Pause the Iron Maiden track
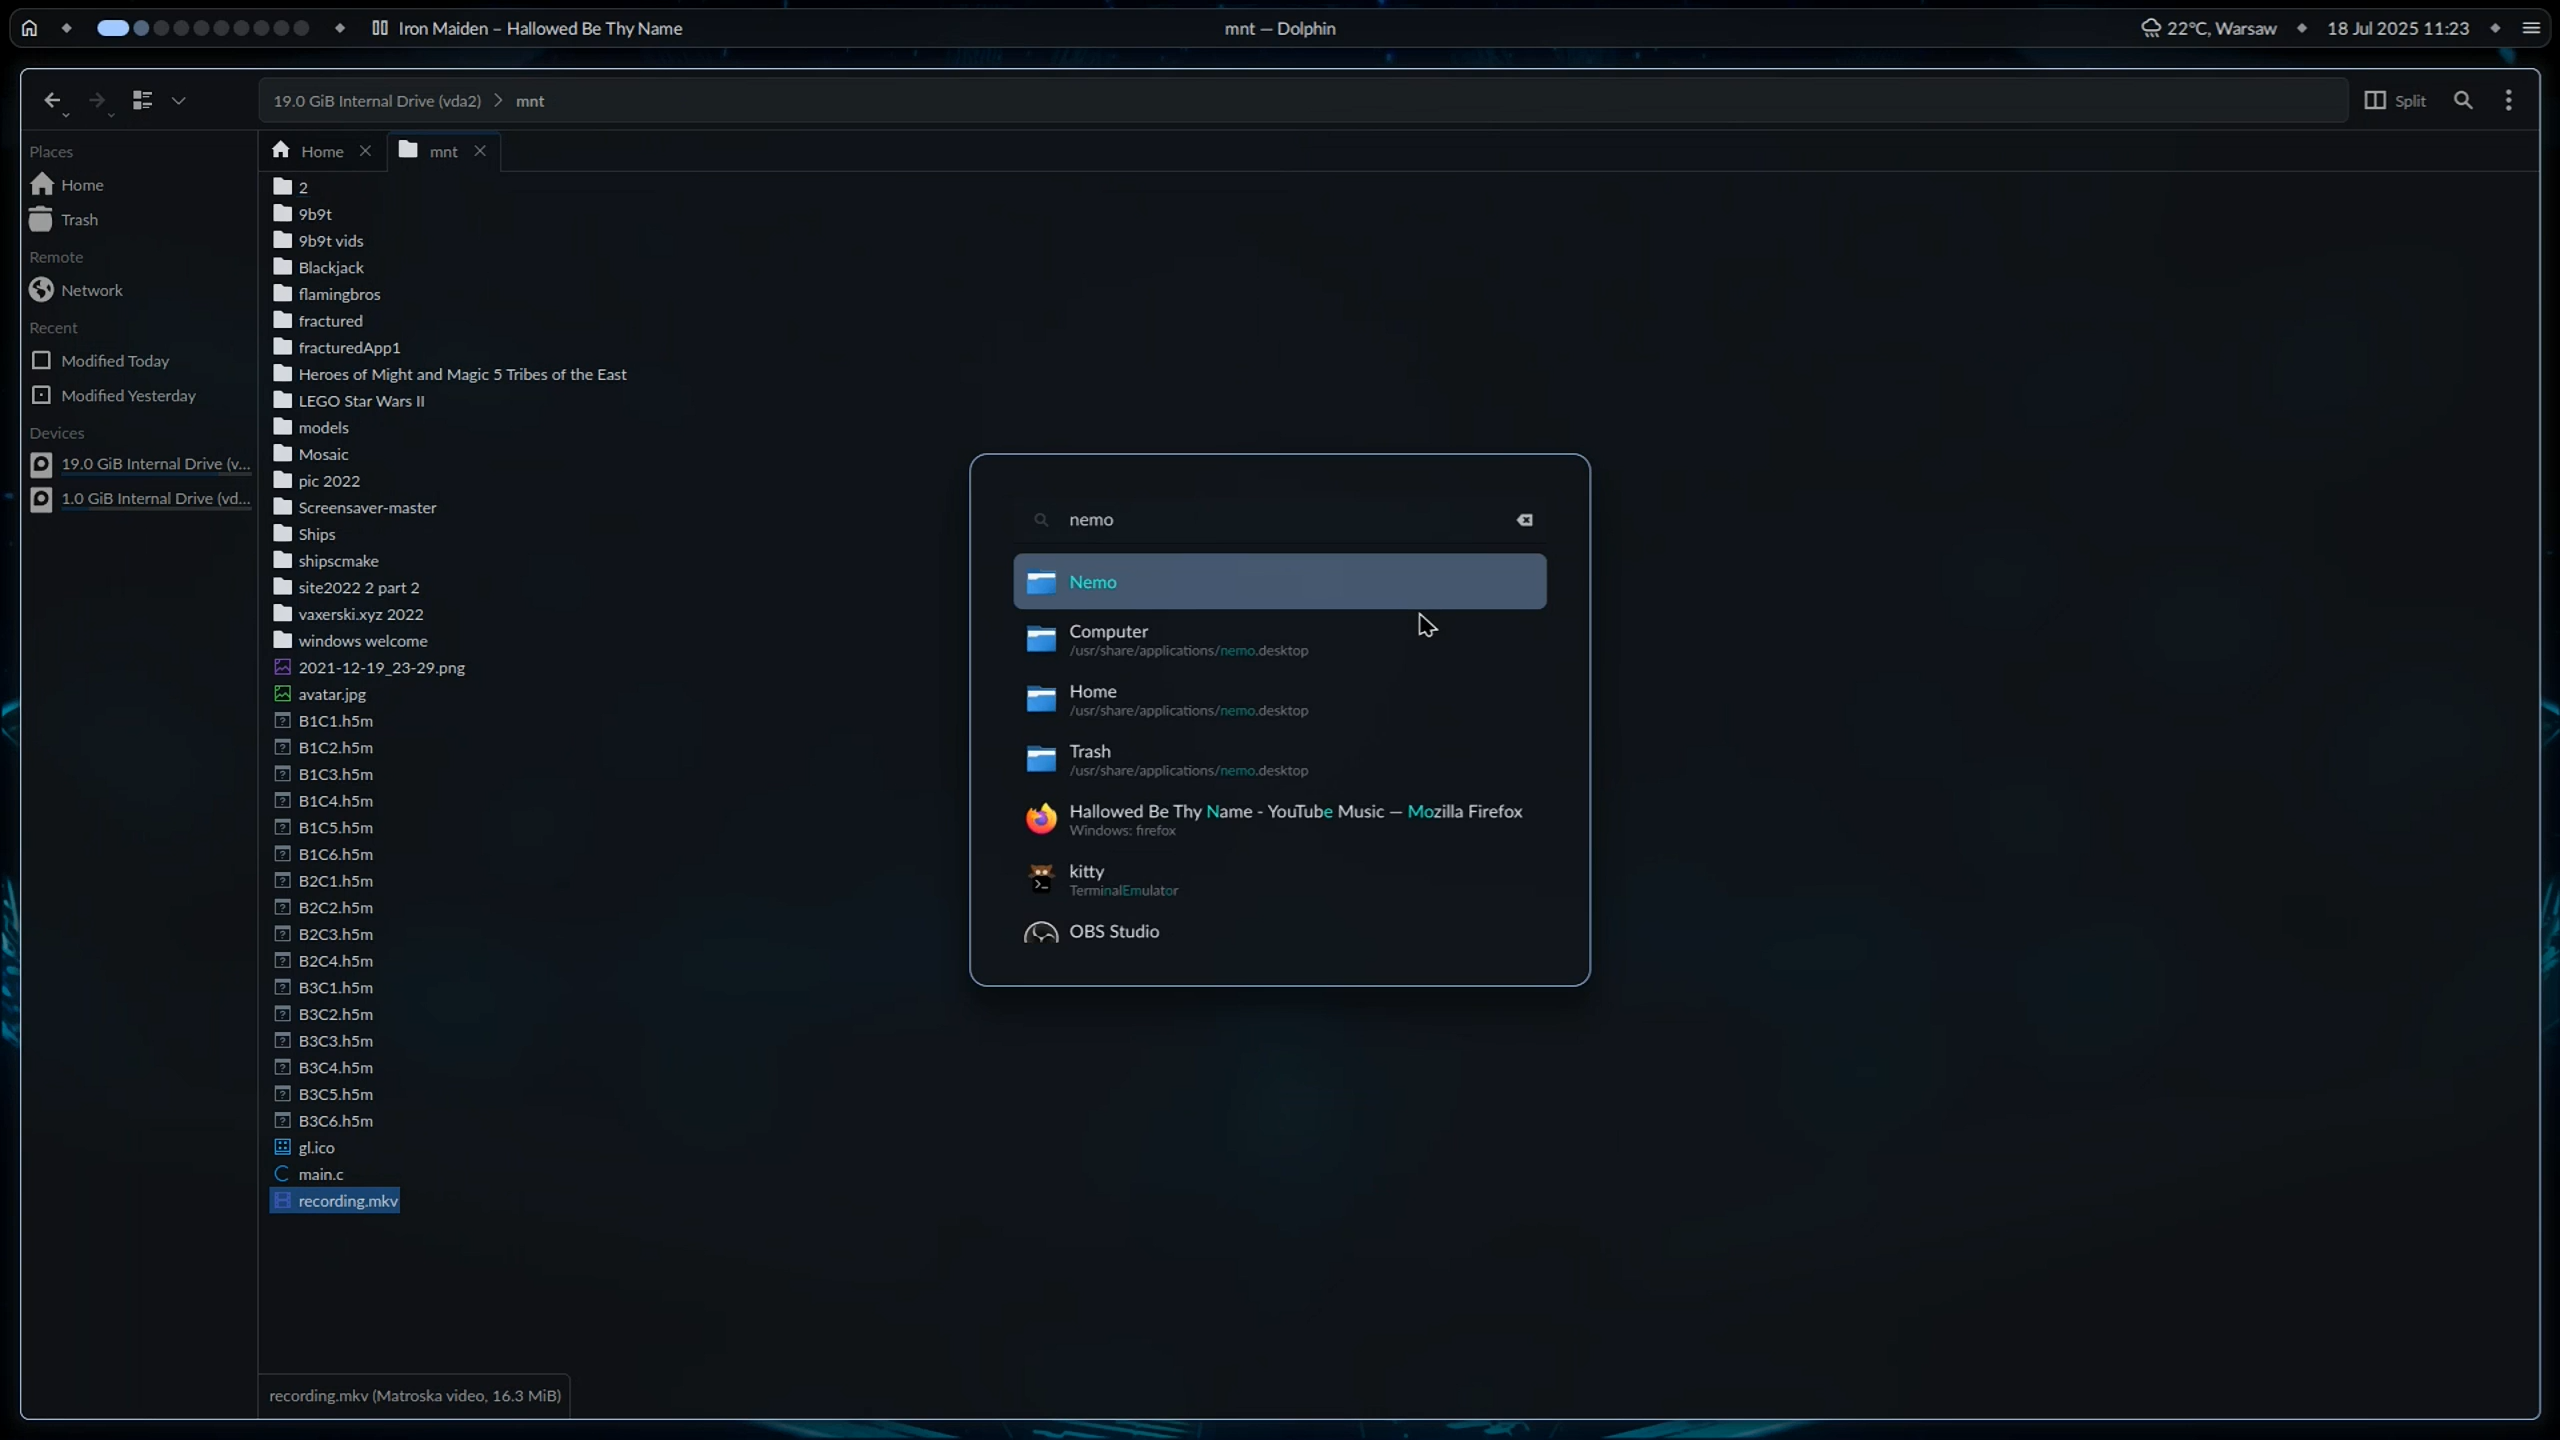 (x=380, y=28)
